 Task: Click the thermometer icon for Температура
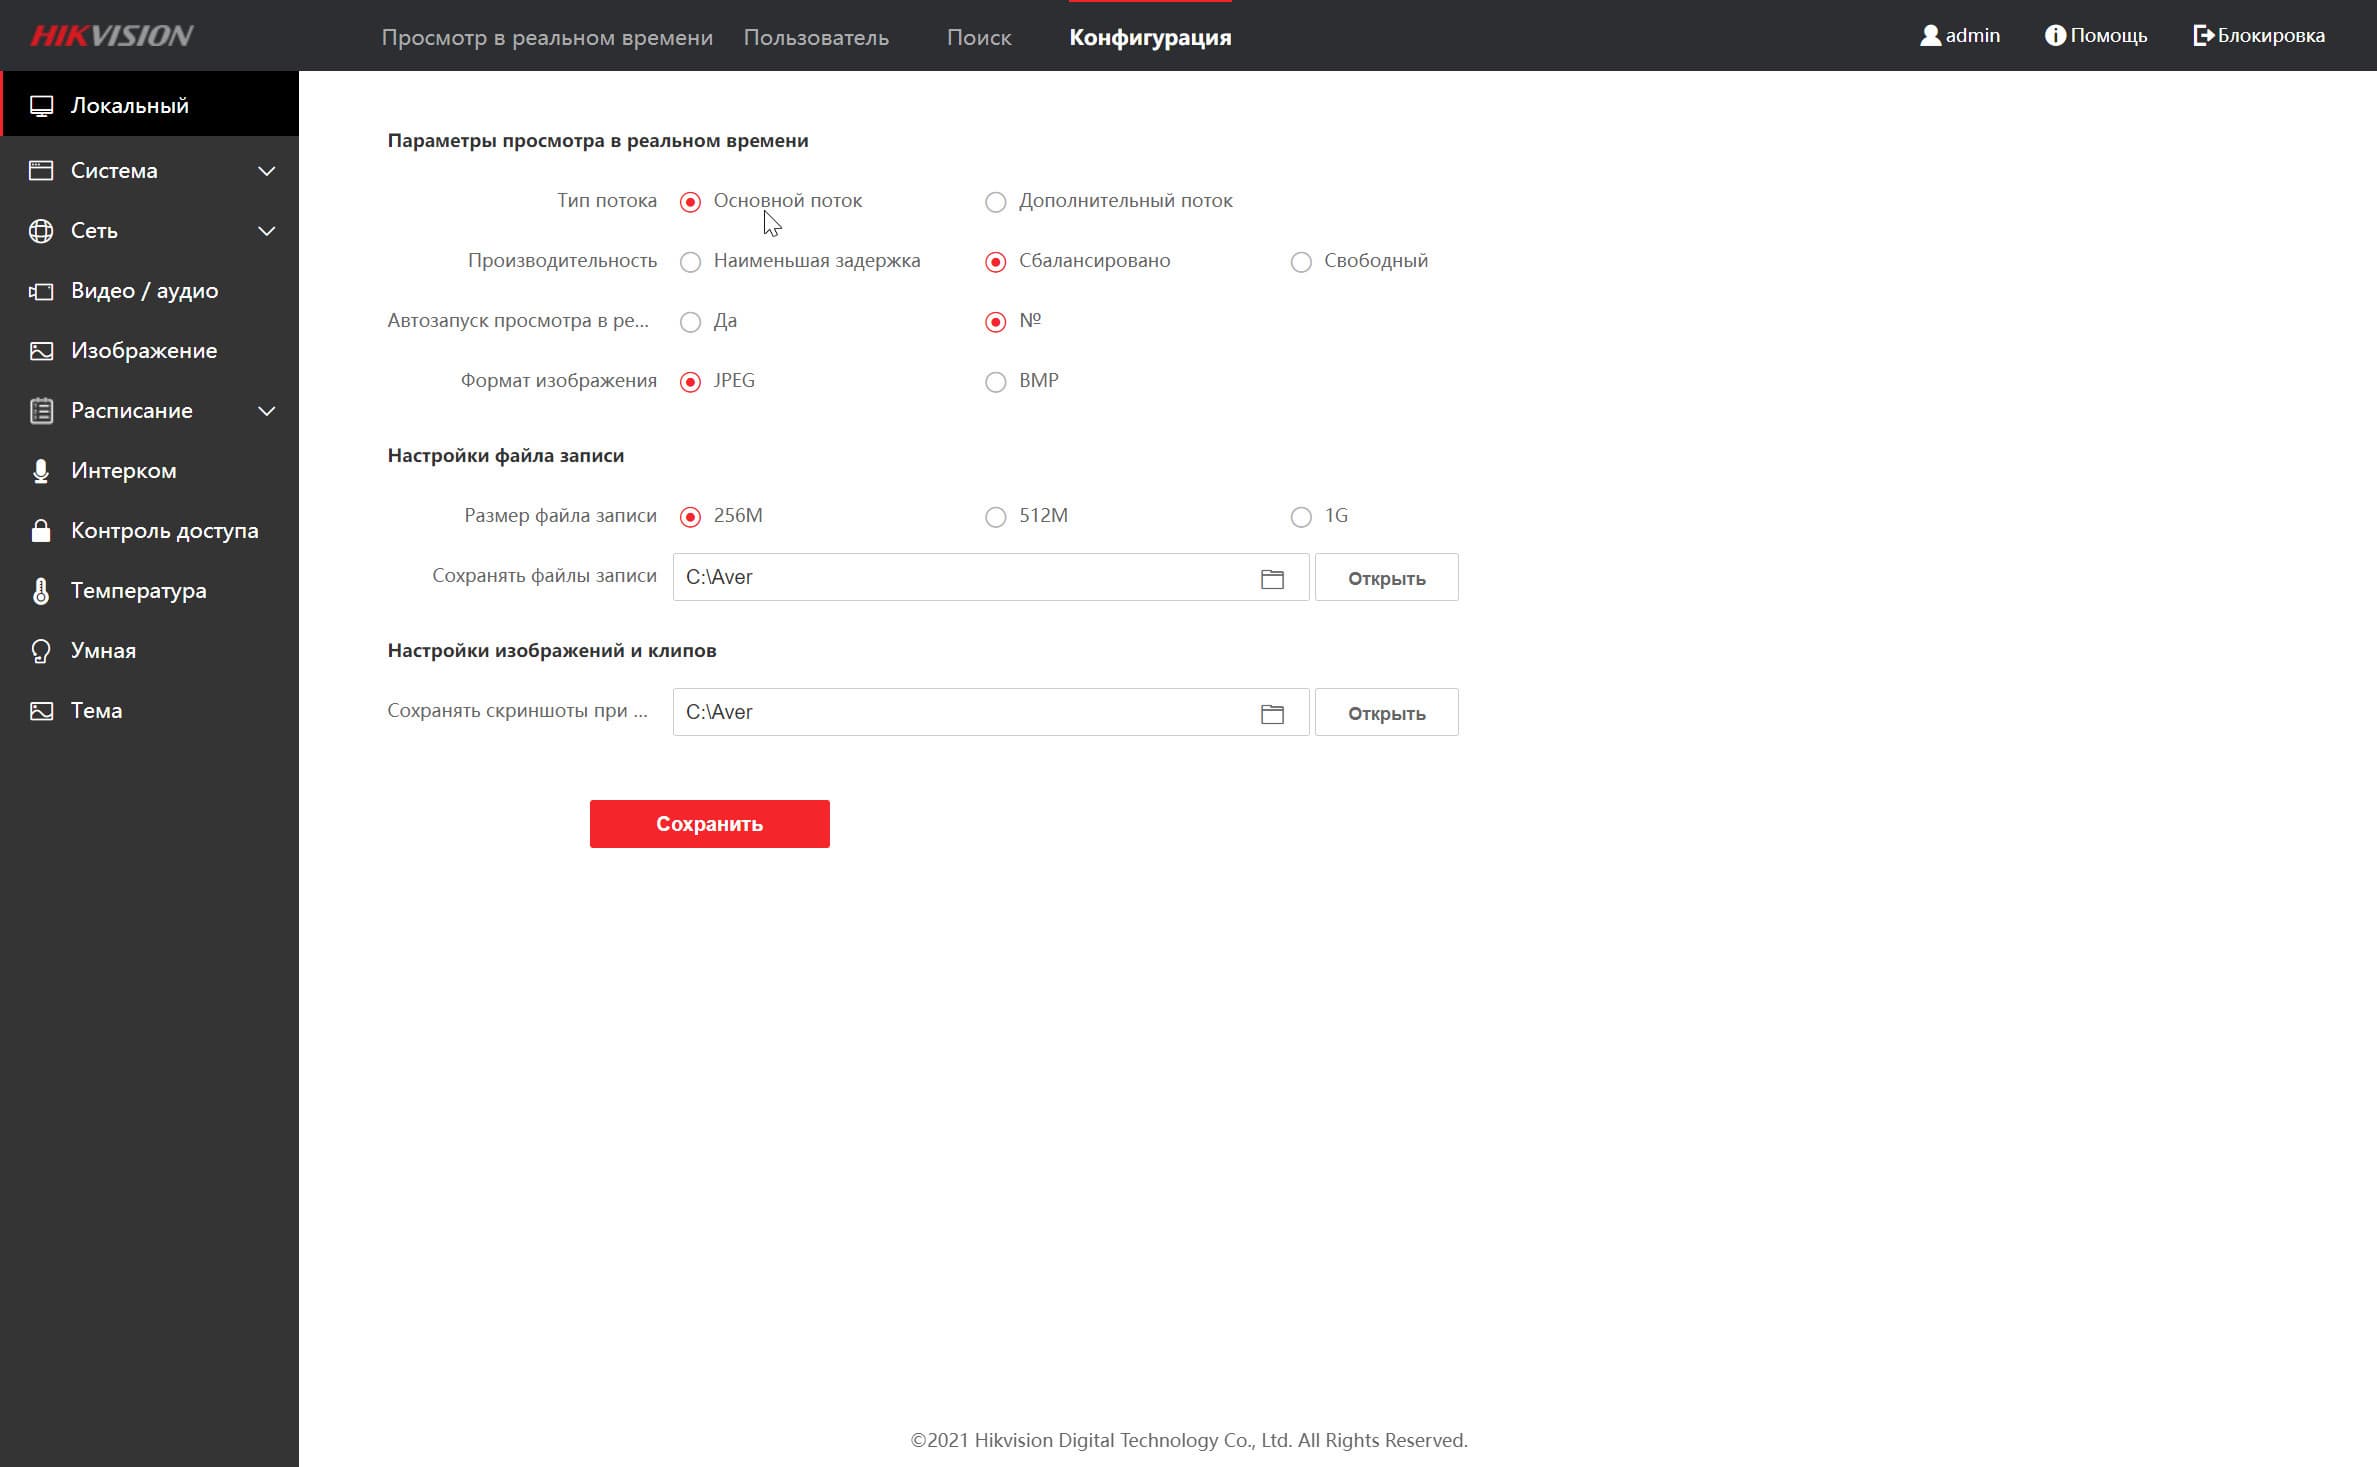click(41, 591)
